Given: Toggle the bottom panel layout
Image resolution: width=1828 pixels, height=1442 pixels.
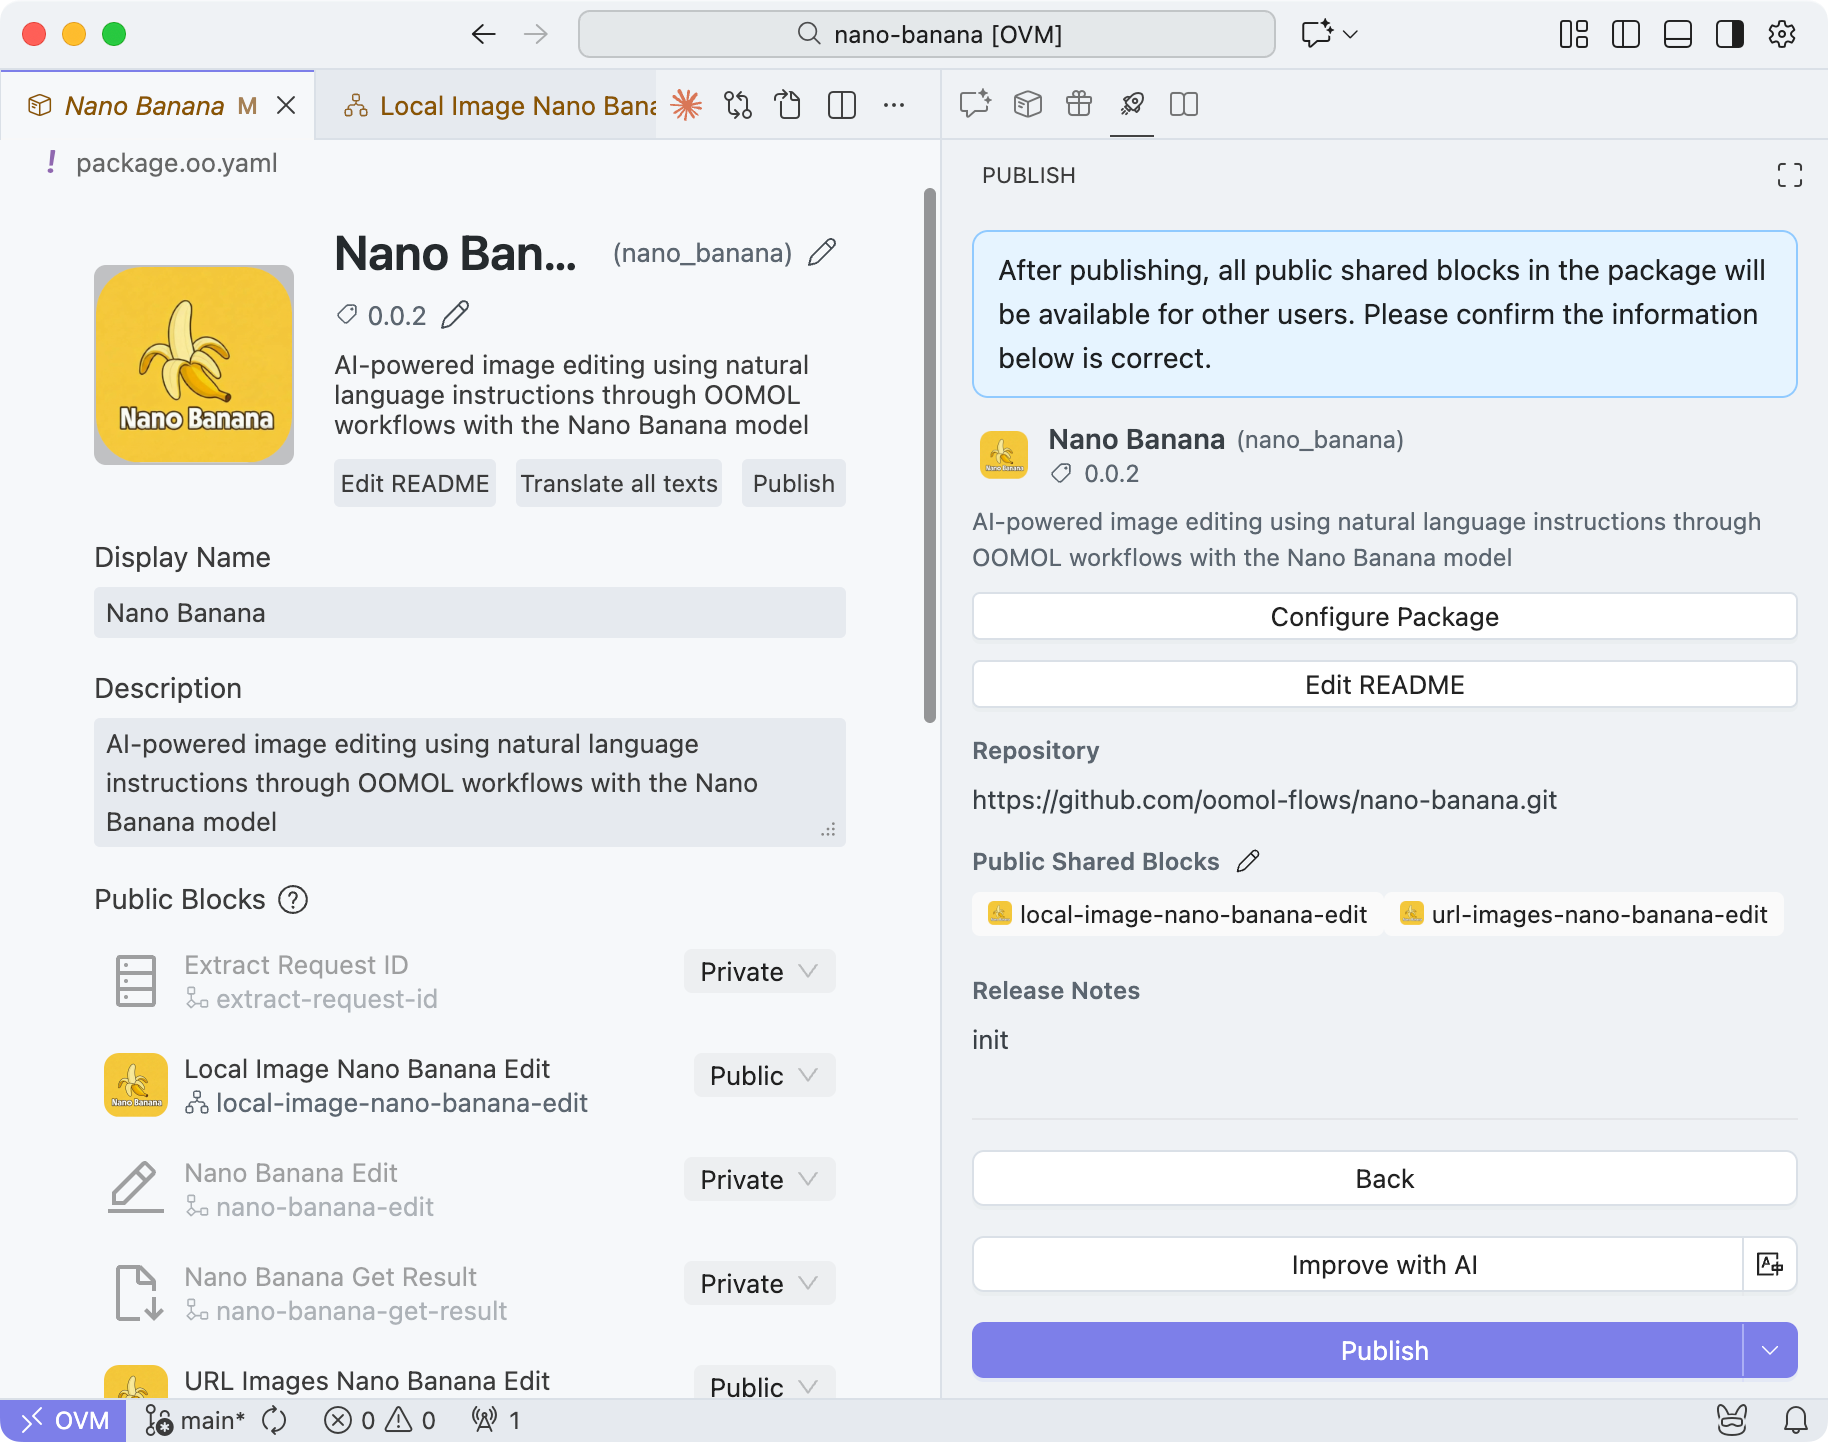Looking at the screenshot, I should [1678, 34].
